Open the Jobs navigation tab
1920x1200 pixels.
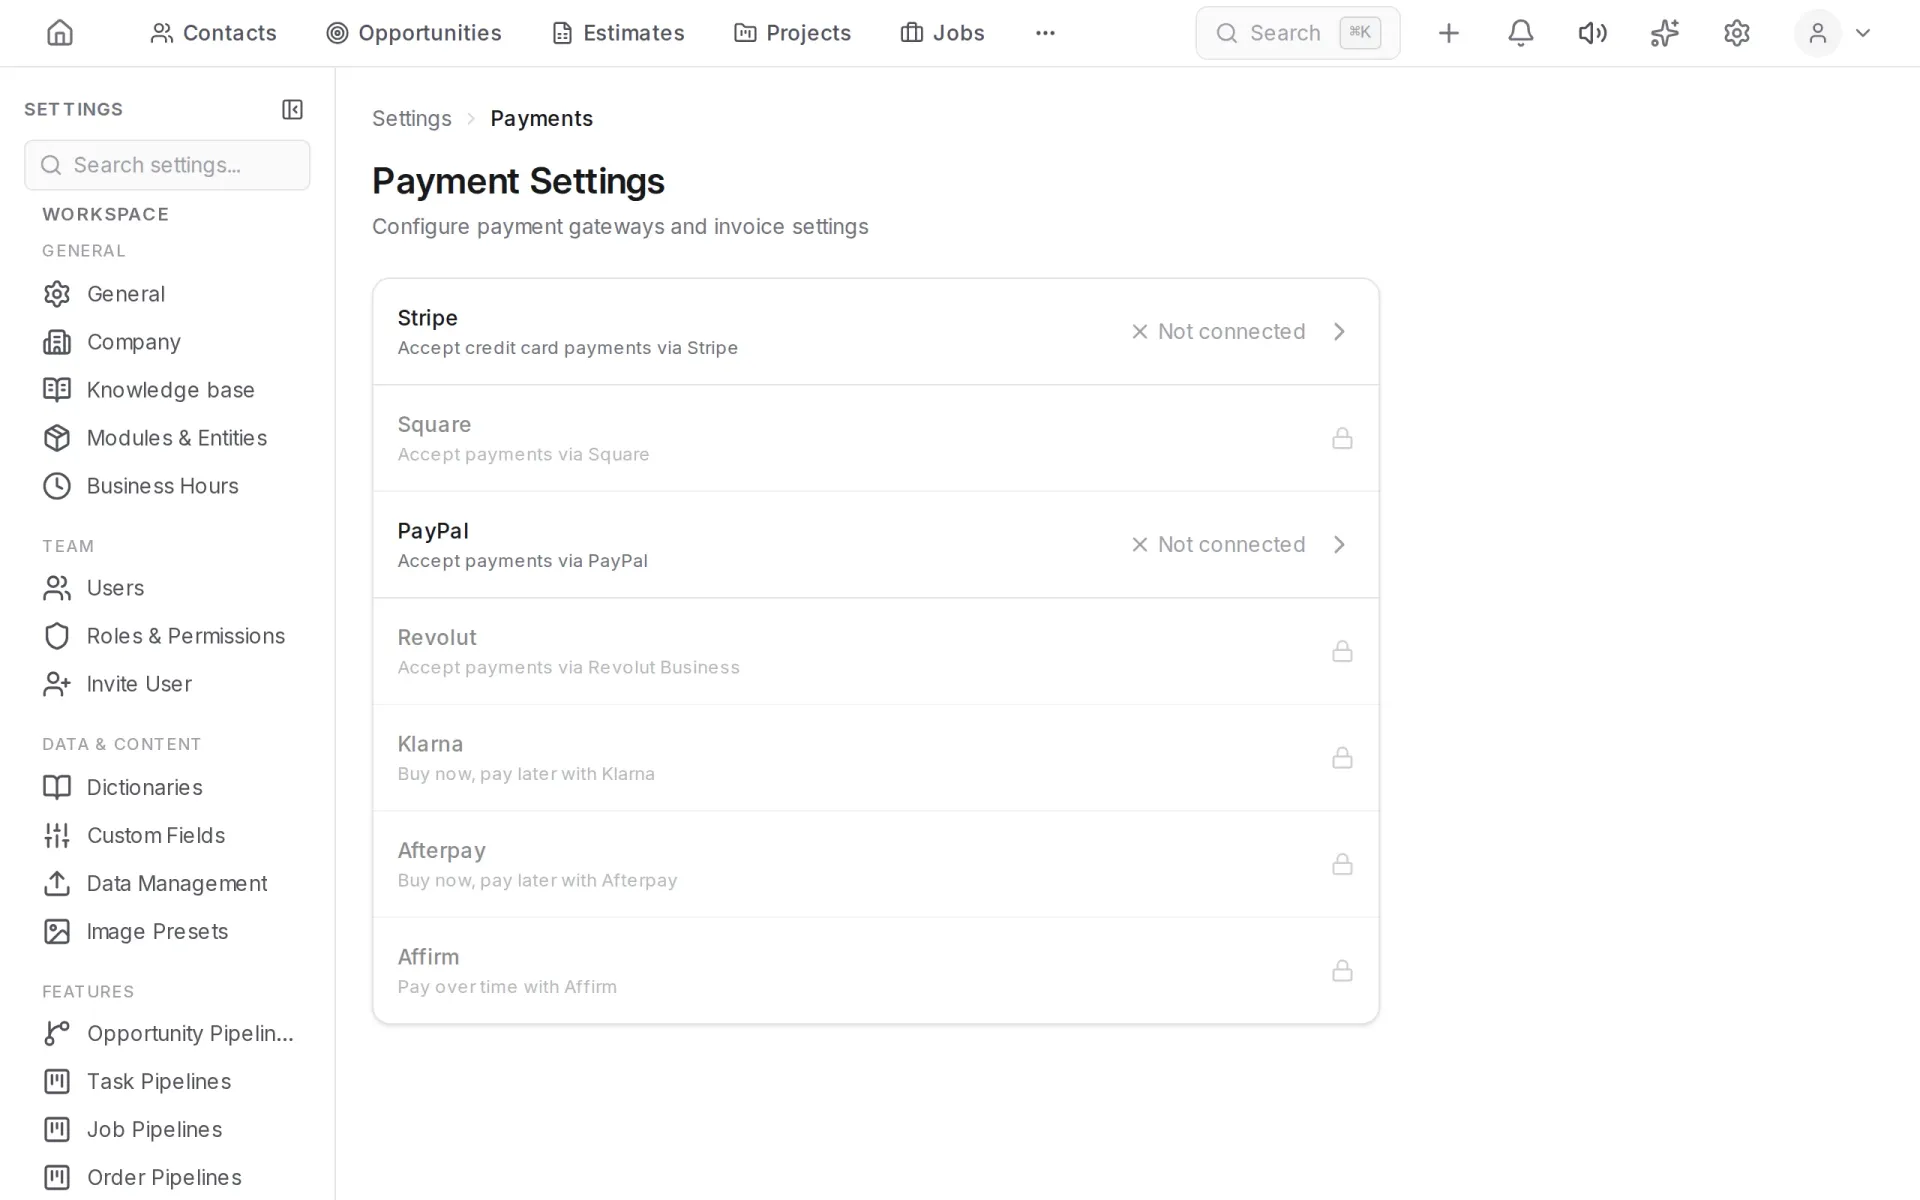coord(942,33)
